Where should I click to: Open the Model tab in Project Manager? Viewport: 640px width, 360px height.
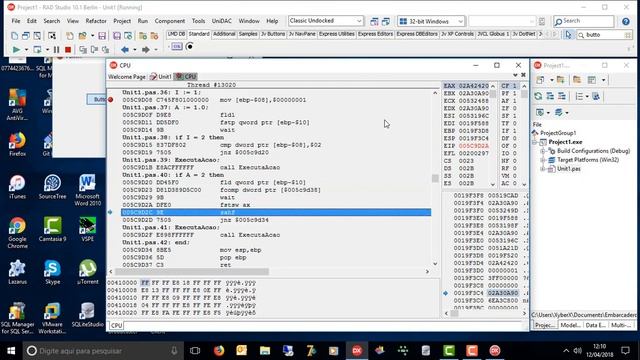(570, 325)
